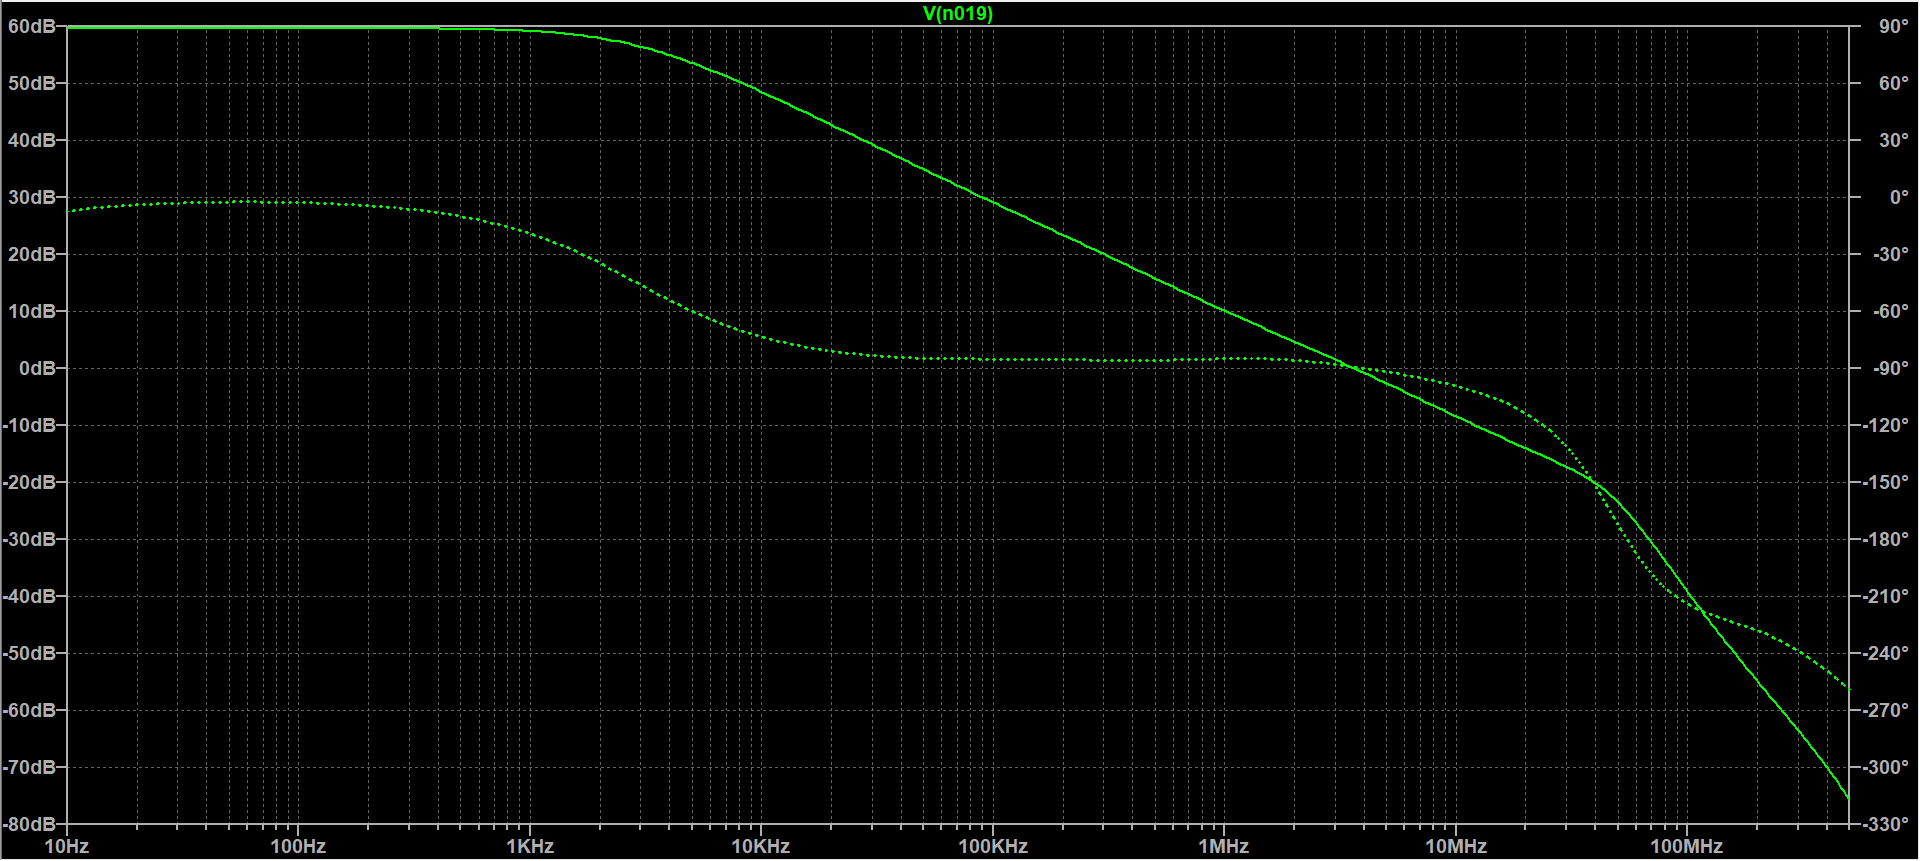Click the -40dB left axis label
This screenshot has width=1920, height=861.
(x=29, y=597)
